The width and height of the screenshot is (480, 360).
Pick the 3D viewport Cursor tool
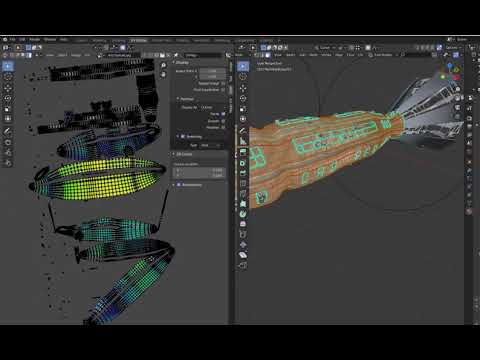click(243, 77)
